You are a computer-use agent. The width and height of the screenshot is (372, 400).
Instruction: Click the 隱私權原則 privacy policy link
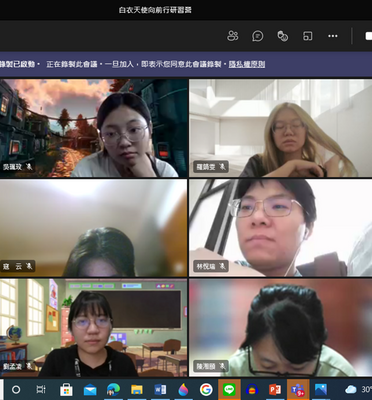tap(247, 64)
